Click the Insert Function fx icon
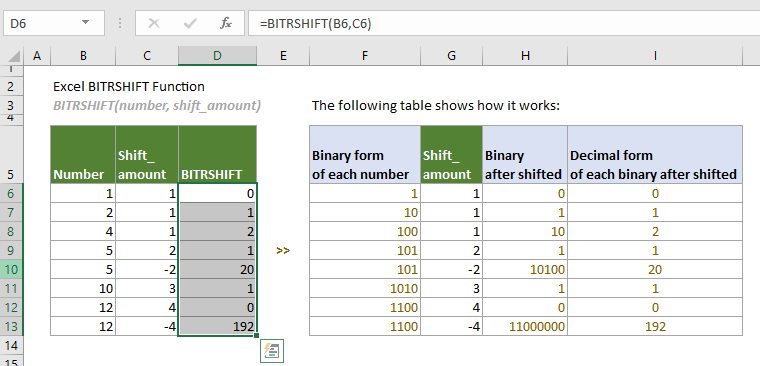760x366 pixels. (226, 23)
